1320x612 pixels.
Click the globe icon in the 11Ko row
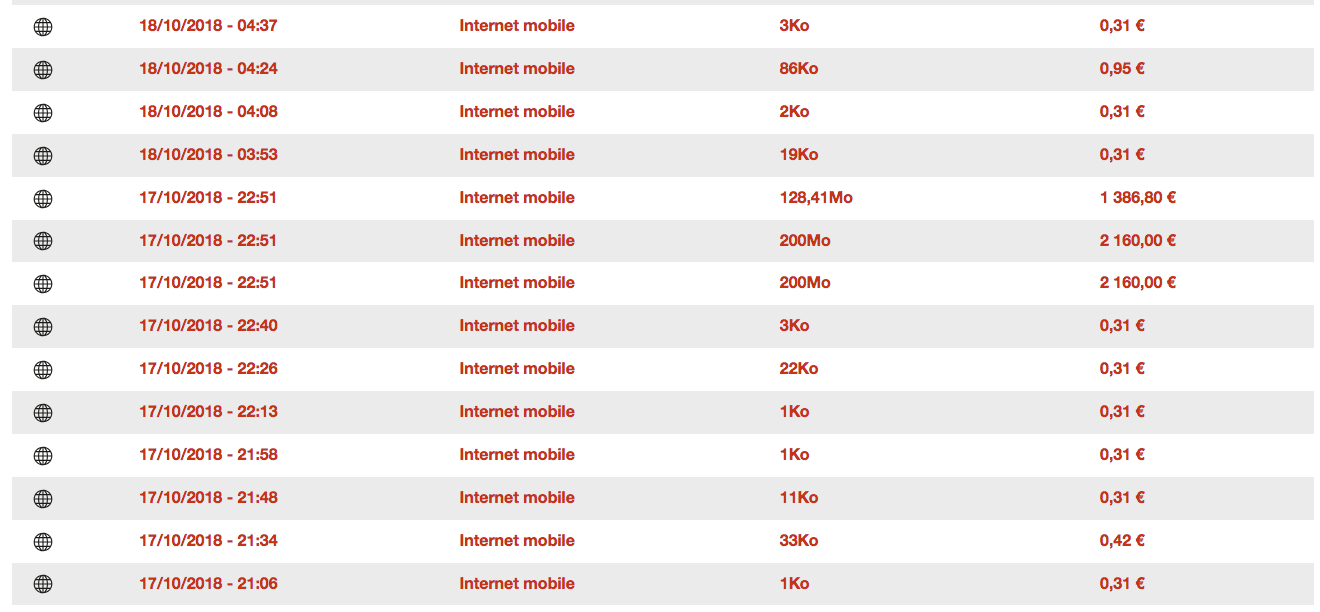(x=43, y=499)
